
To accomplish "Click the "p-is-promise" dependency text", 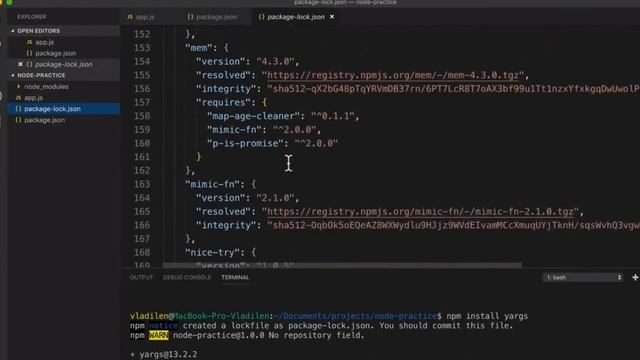I will pos(245,144).
